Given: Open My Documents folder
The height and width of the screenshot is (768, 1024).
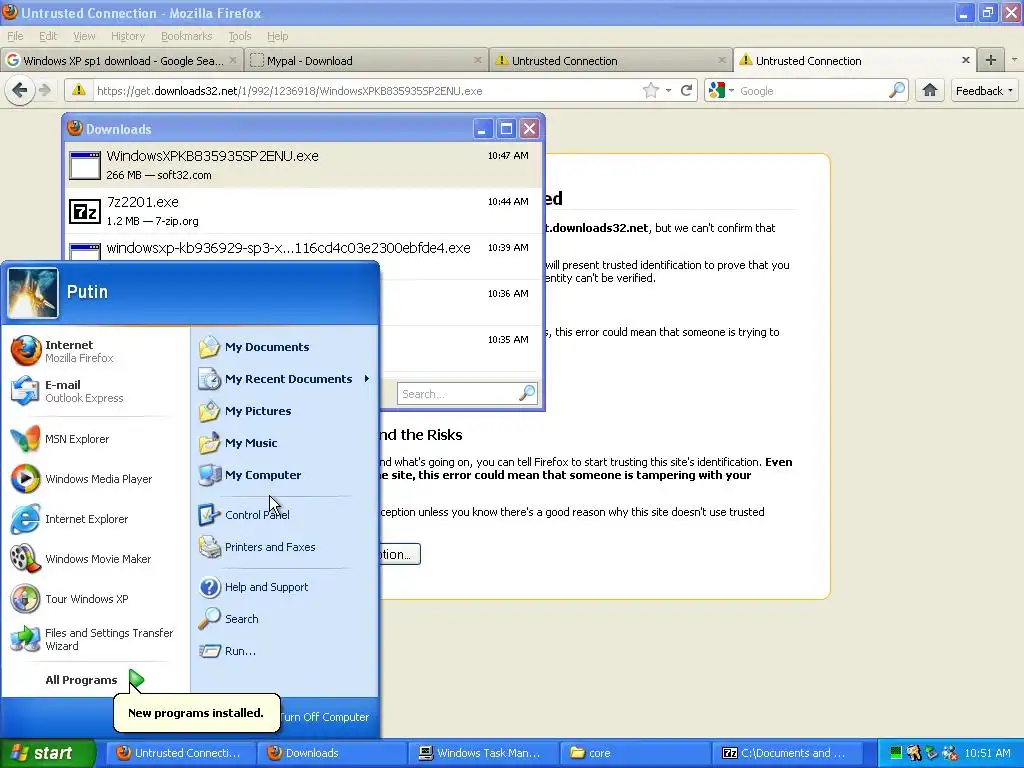Looking at the screenshot, I should tap(285, 347).
